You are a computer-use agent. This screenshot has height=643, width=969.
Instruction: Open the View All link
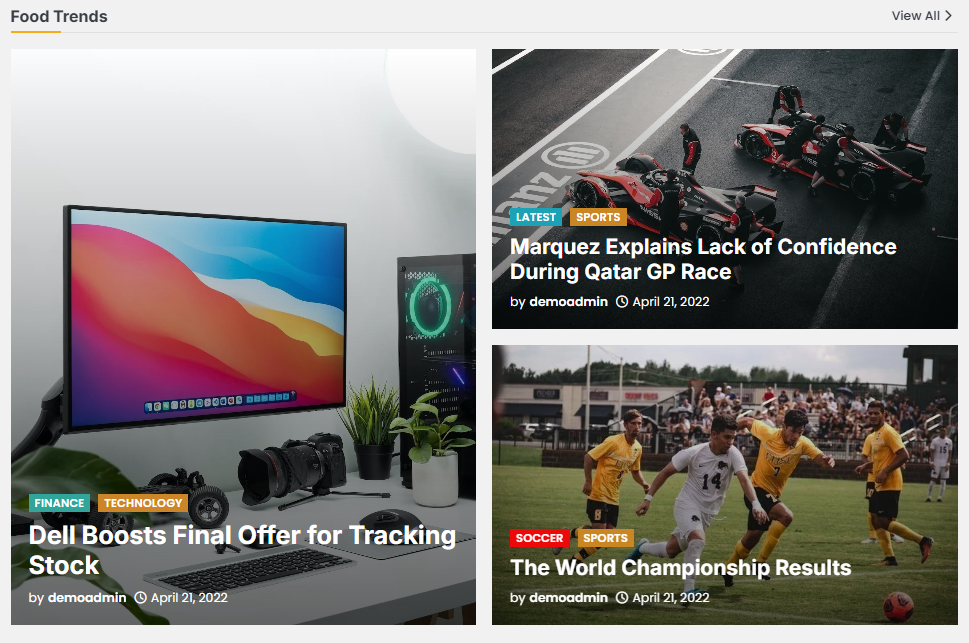tap(921, 16)
